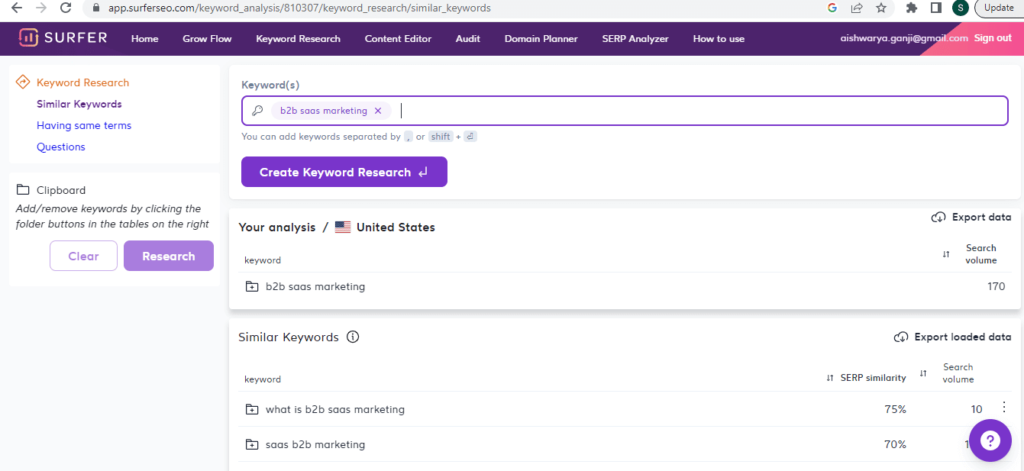Viewport: 1024px width, 471px height.
Task: Click the Sign out link
Action: tap(993, 38)
